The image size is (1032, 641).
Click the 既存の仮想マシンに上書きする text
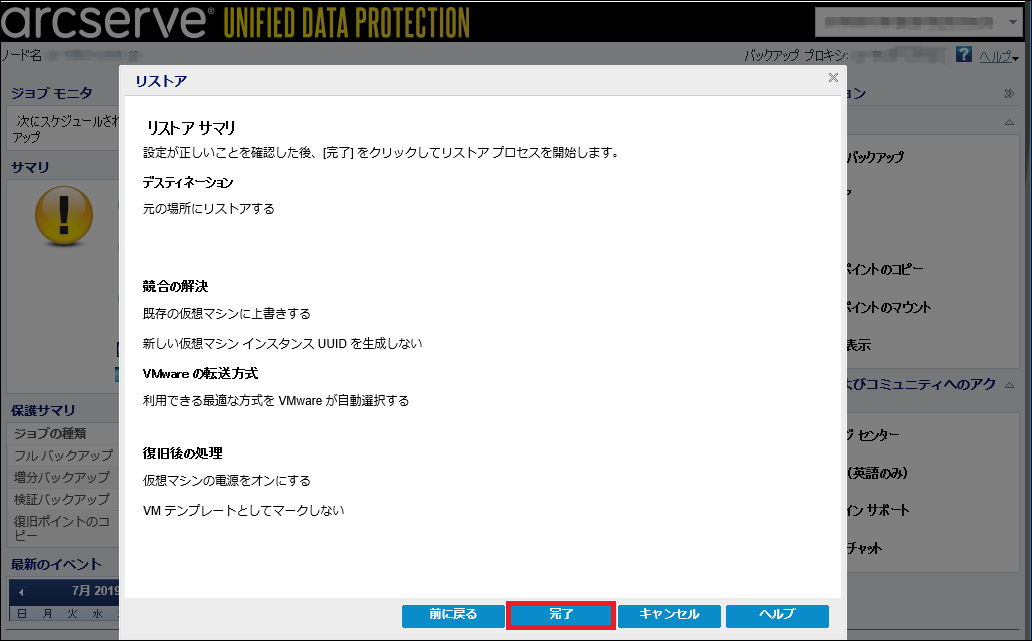pyautogui.click(x=226, y=314)
